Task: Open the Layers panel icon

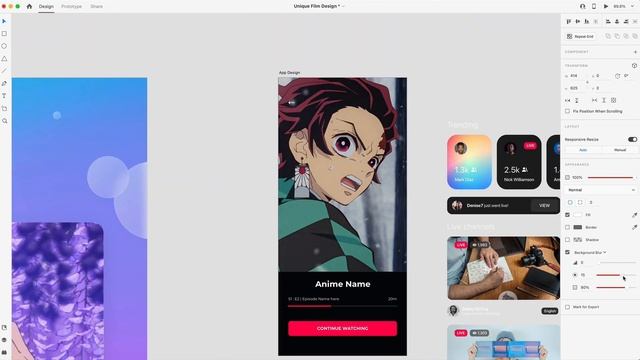Action: pyautogui.click(x=4, y=340)
